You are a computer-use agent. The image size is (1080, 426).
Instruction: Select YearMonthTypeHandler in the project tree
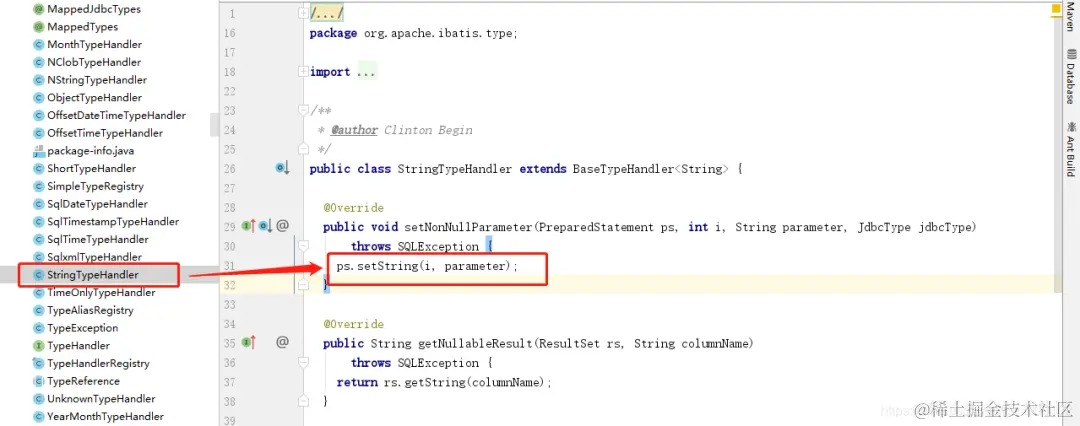105,416
